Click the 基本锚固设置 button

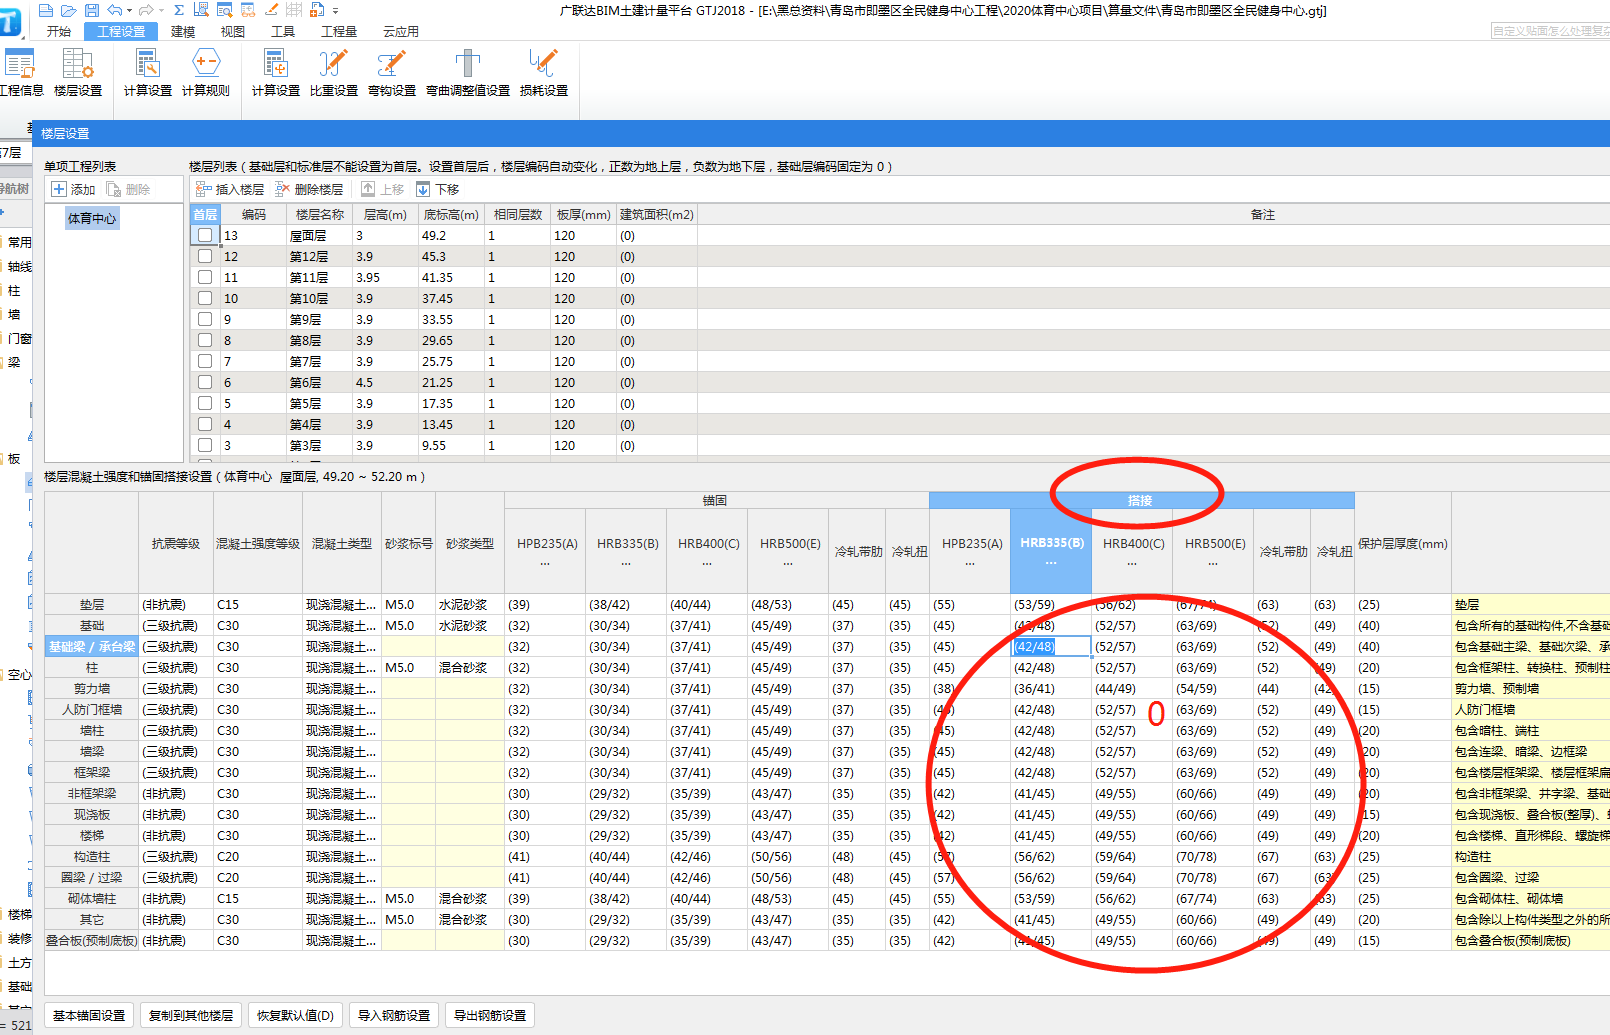pos(89,1015)
